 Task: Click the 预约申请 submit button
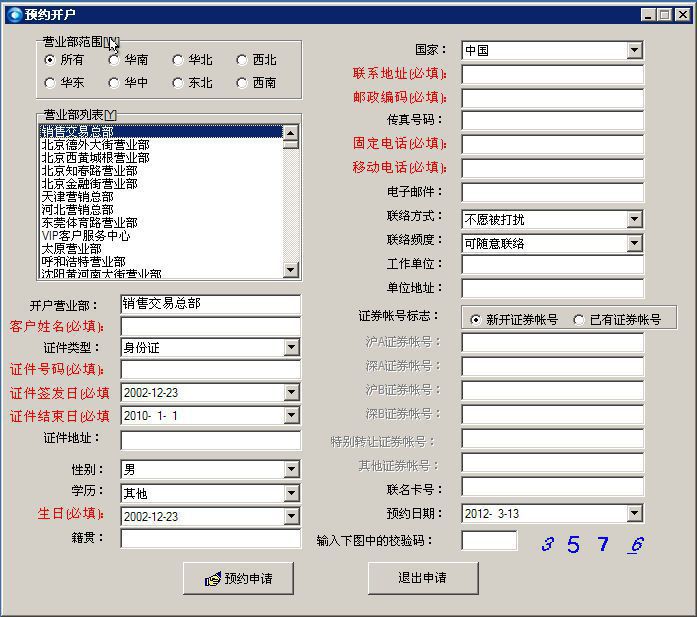238,578
